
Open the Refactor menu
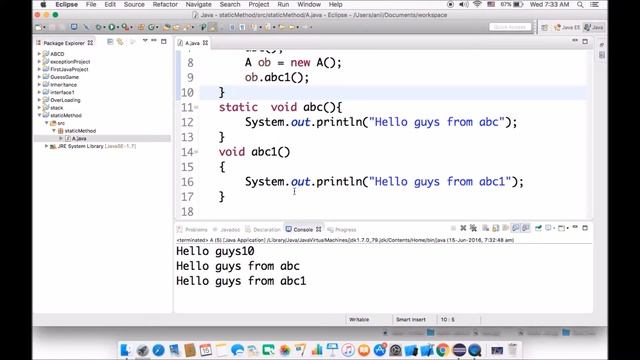click(165, 4)
